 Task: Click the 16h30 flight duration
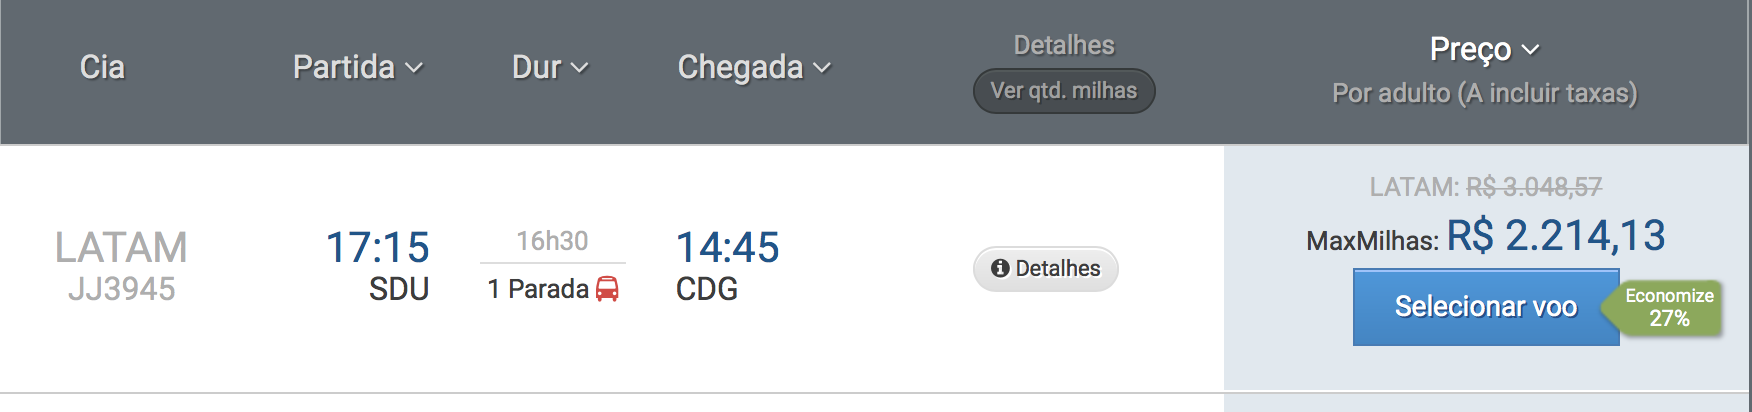[552, 241]
